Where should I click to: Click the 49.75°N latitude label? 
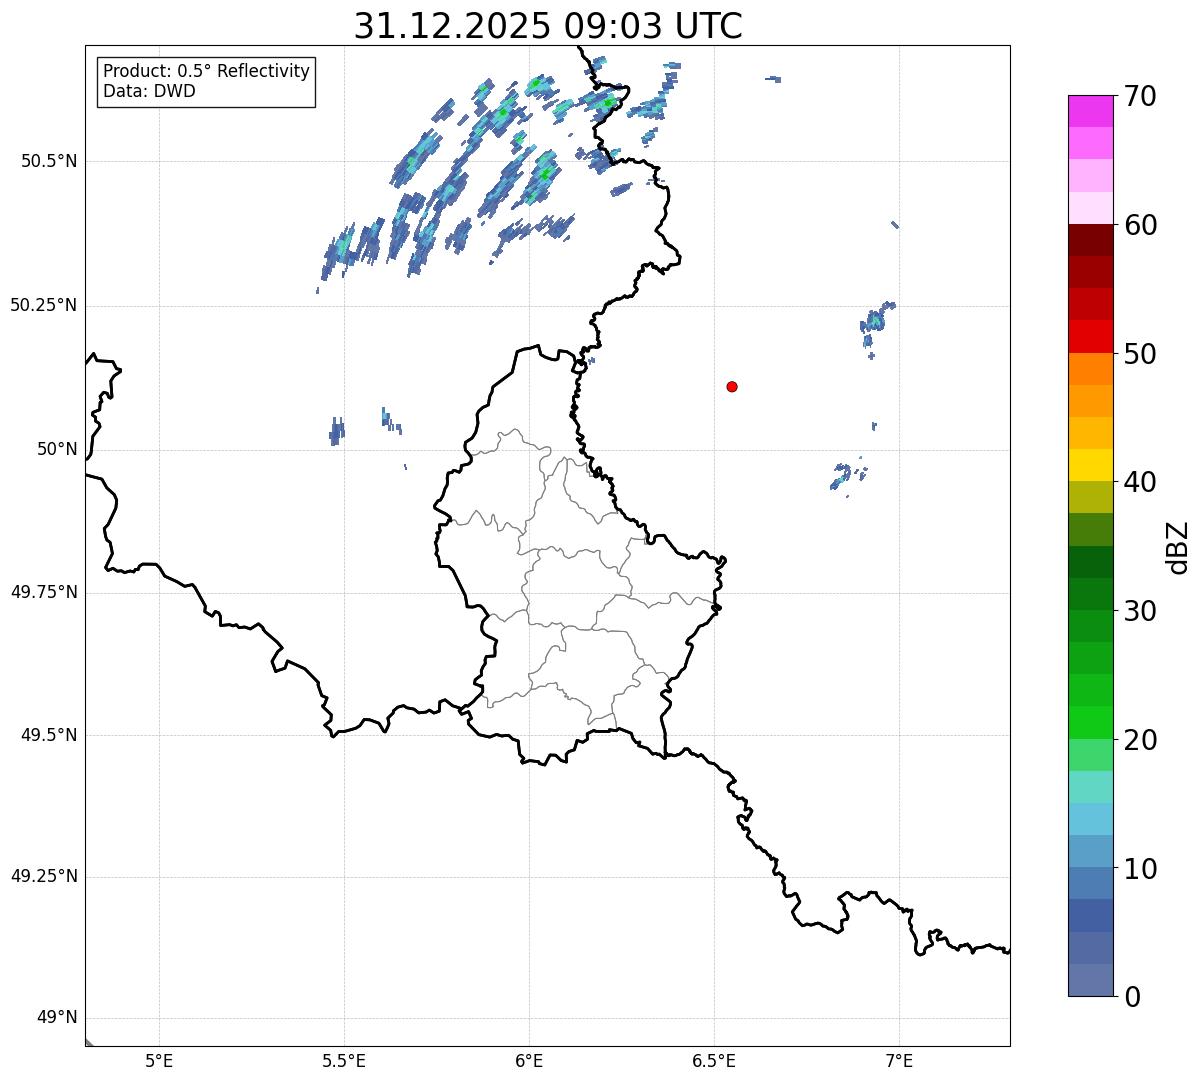click(44, 592)
